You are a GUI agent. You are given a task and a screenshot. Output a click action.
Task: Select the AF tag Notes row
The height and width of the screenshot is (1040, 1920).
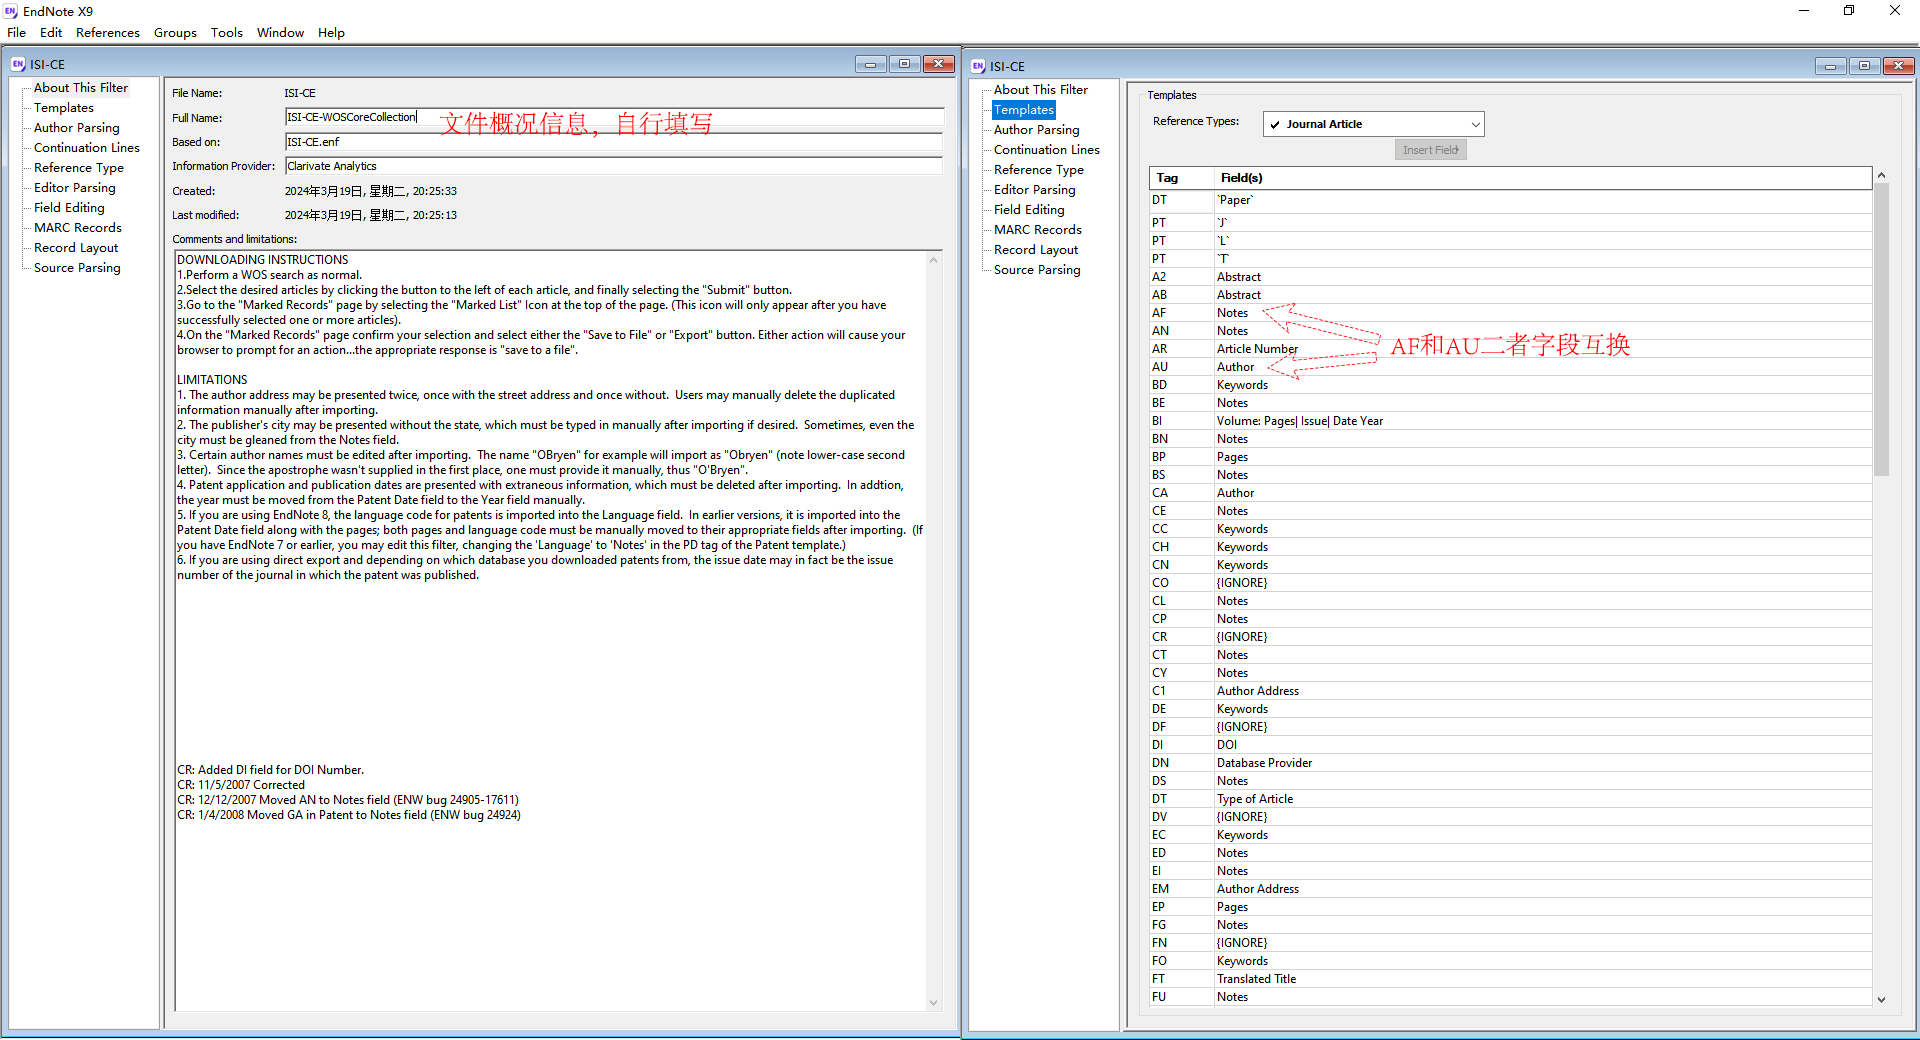[1510, 313]
